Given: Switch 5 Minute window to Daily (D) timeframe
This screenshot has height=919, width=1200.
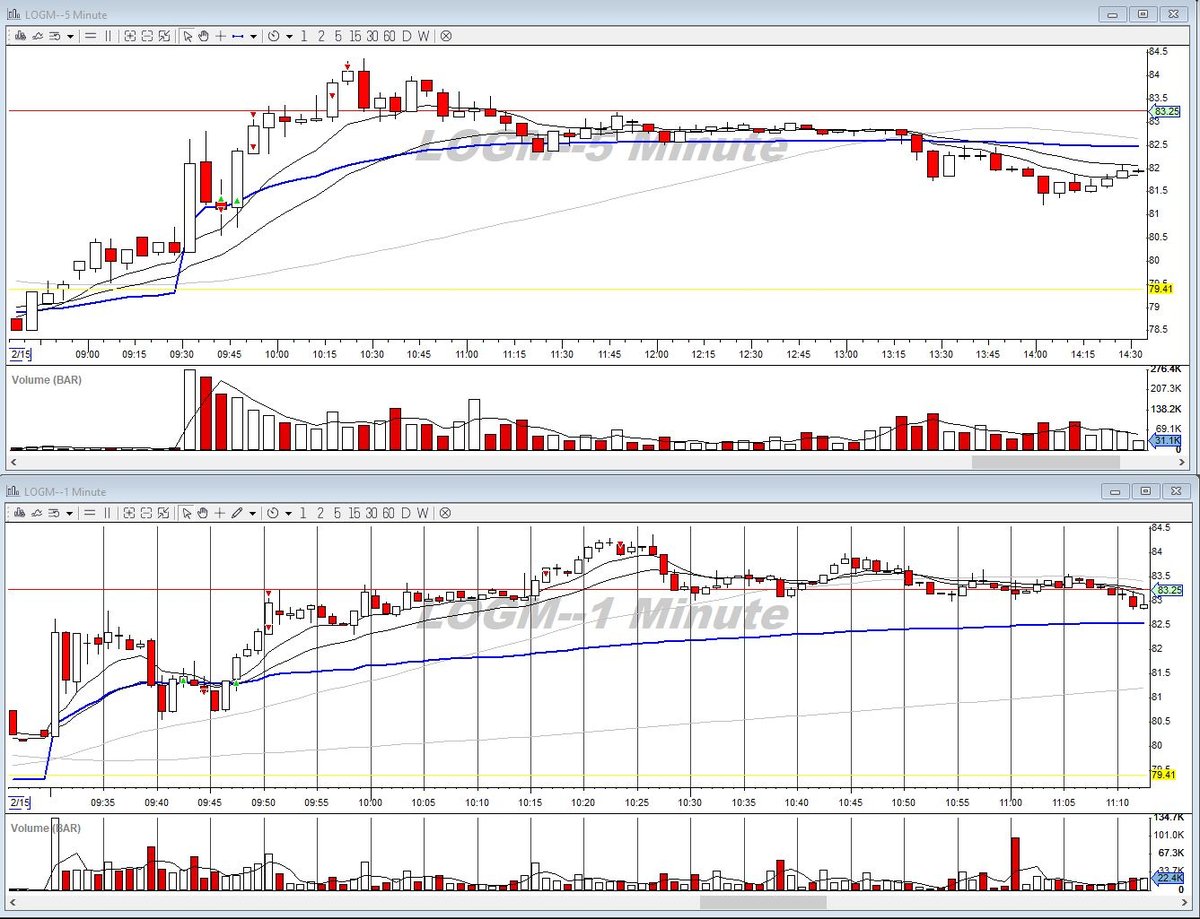Looking at the screenshot, I should pos(407,35).
